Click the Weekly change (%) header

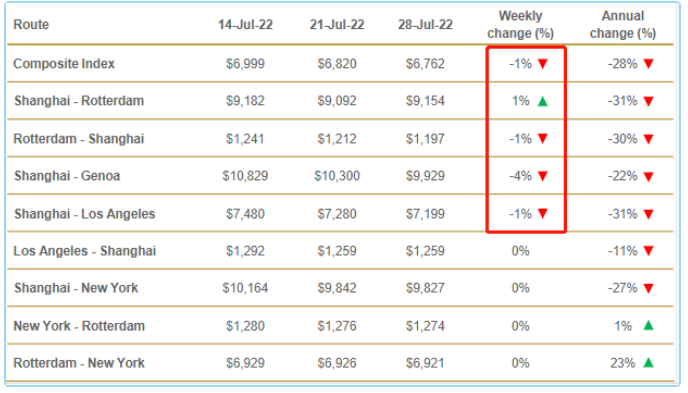(520, 25)
